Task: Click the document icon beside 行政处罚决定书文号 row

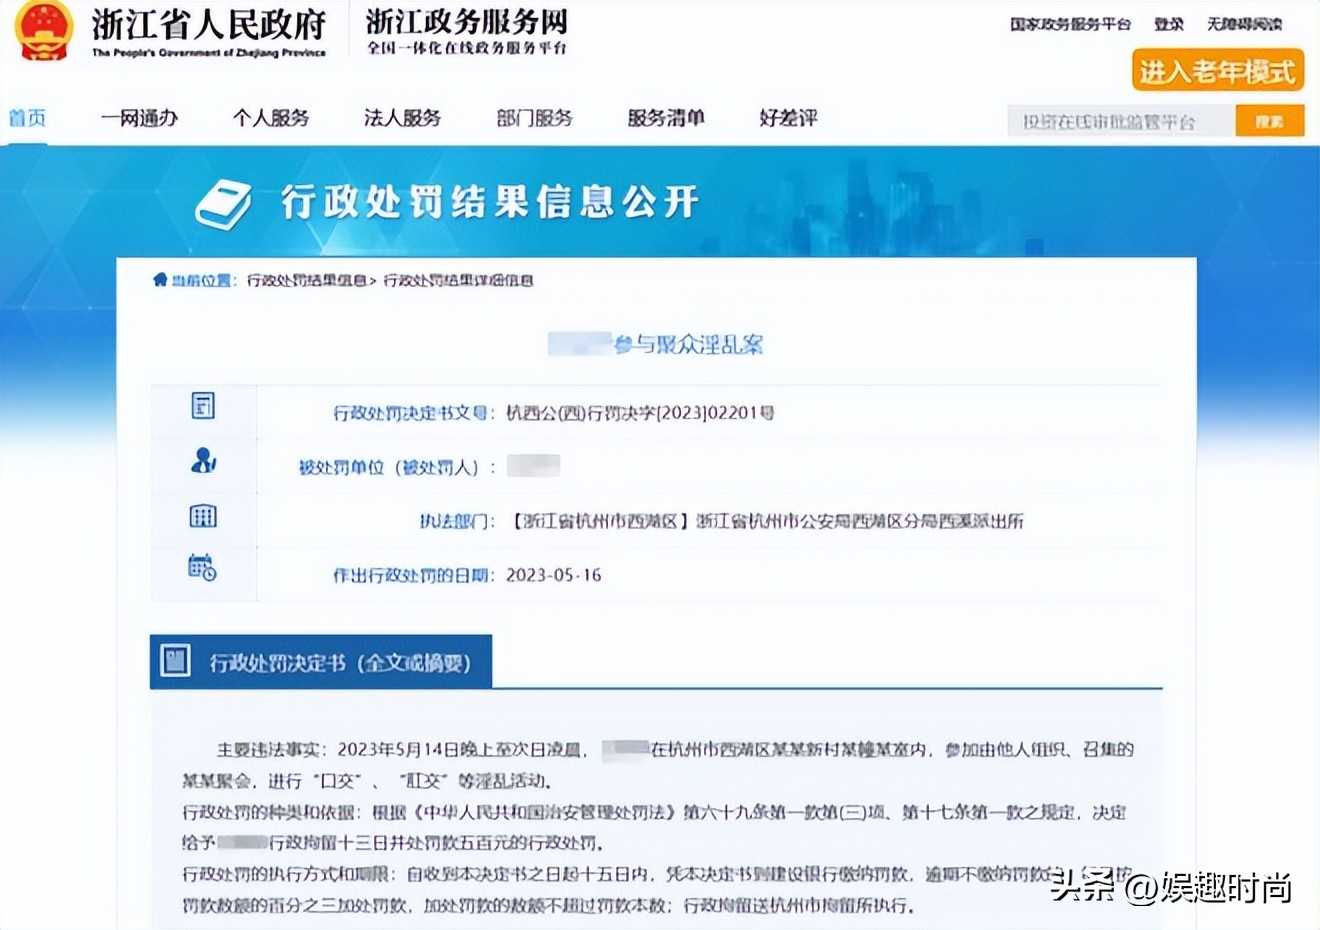Action: pos(203,407)
